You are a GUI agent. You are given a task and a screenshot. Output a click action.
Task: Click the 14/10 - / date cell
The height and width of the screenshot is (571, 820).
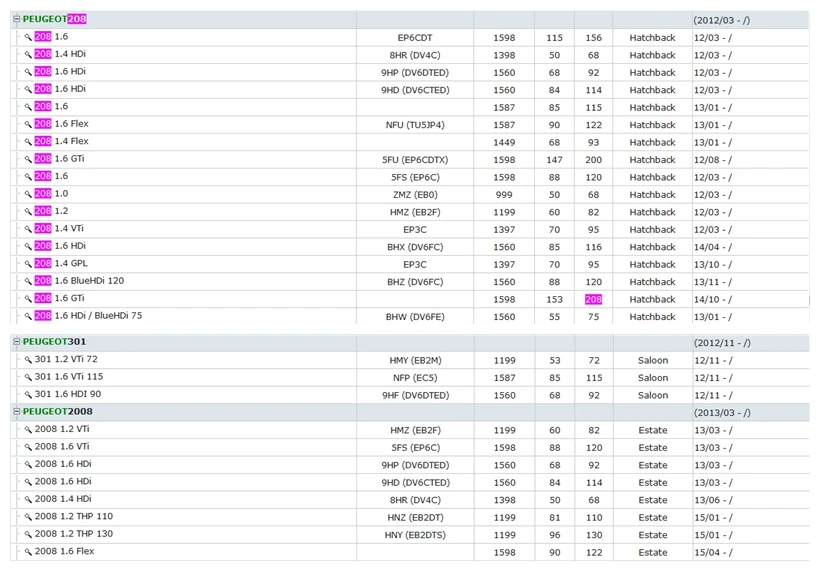713,299
